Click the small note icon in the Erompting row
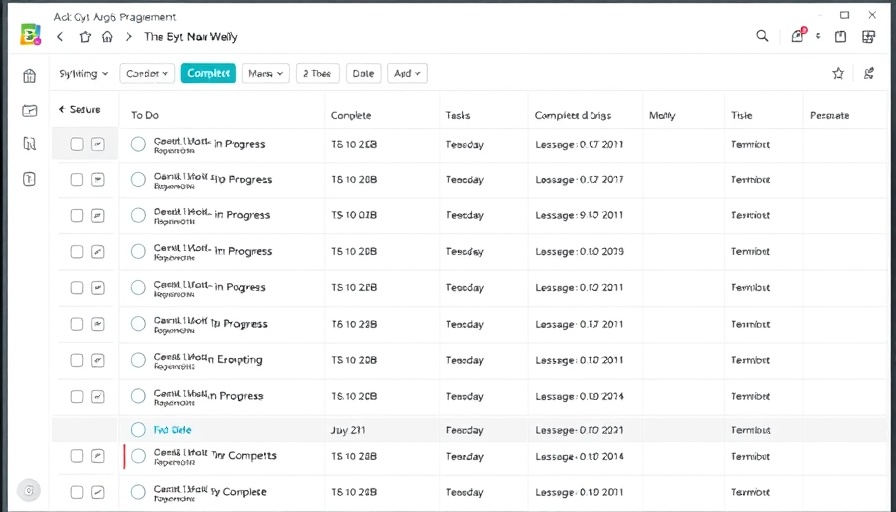 pyautogui.click(x=98, y=361)
